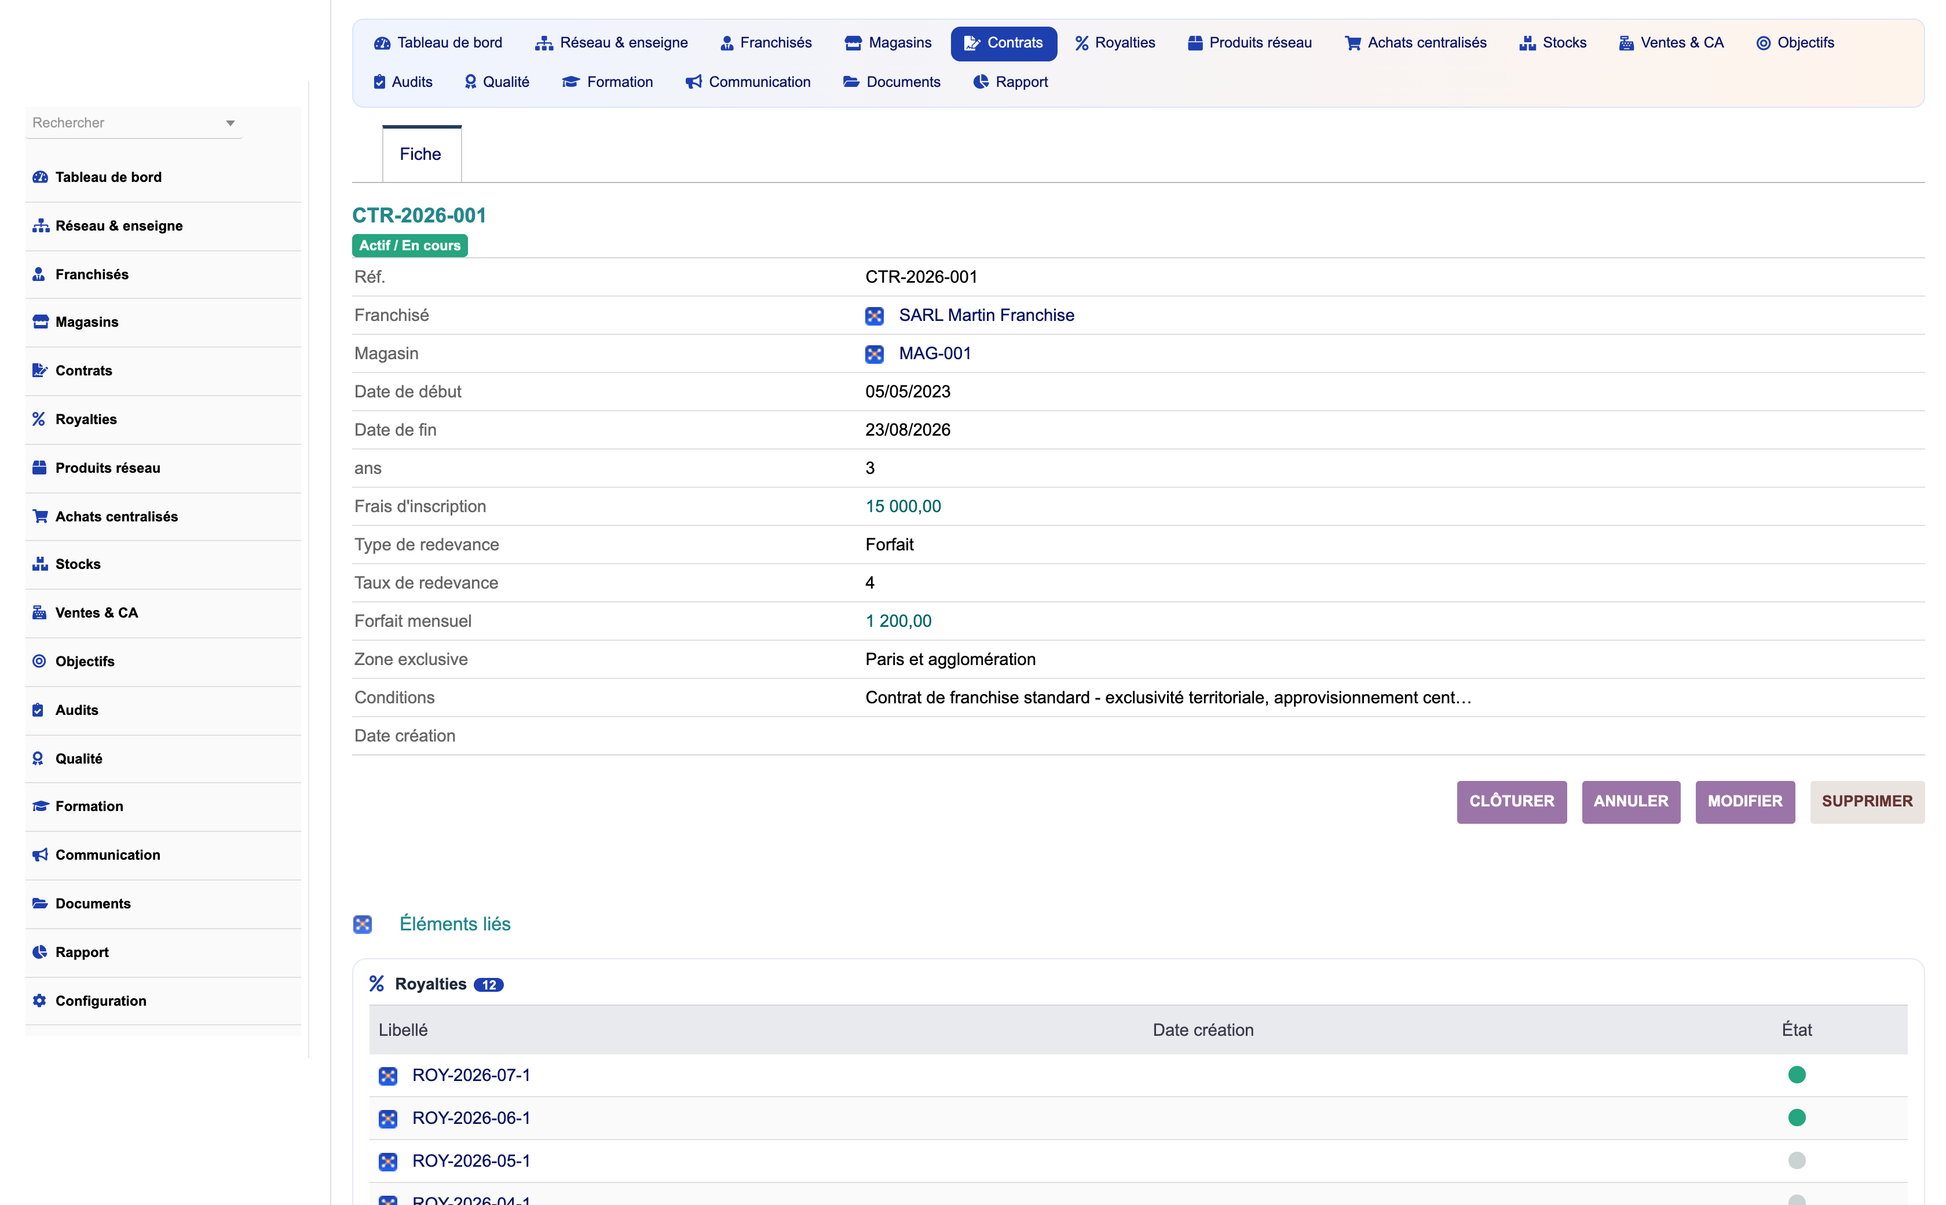Open Documents in top menu
Image resolution: width=1946 pixels, height=1205 pixels.
coord(892,82)
